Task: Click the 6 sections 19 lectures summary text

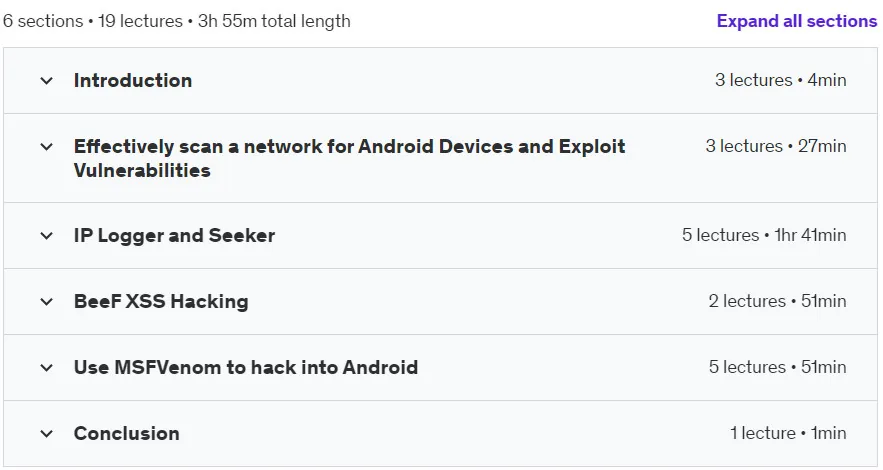Action: (x=177, y=21)
